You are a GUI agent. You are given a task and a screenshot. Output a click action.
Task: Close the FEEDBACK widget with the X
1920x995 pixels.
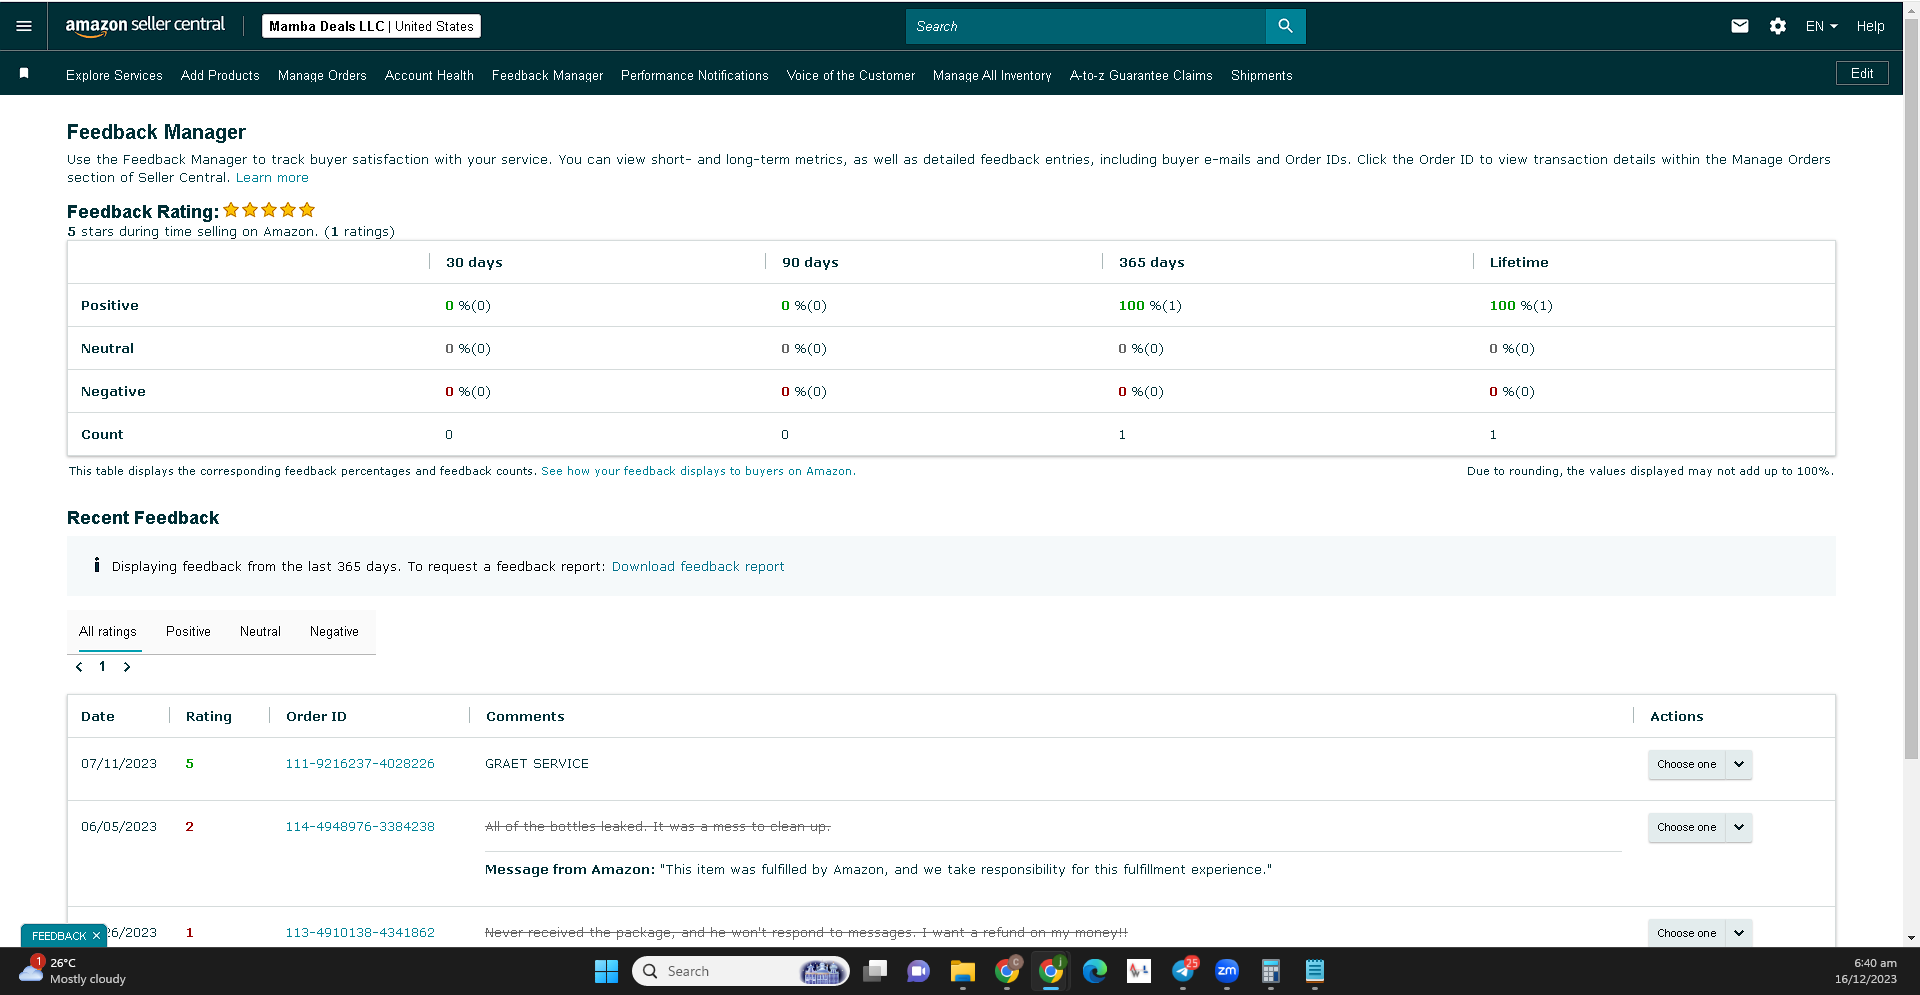coord(96,936)
